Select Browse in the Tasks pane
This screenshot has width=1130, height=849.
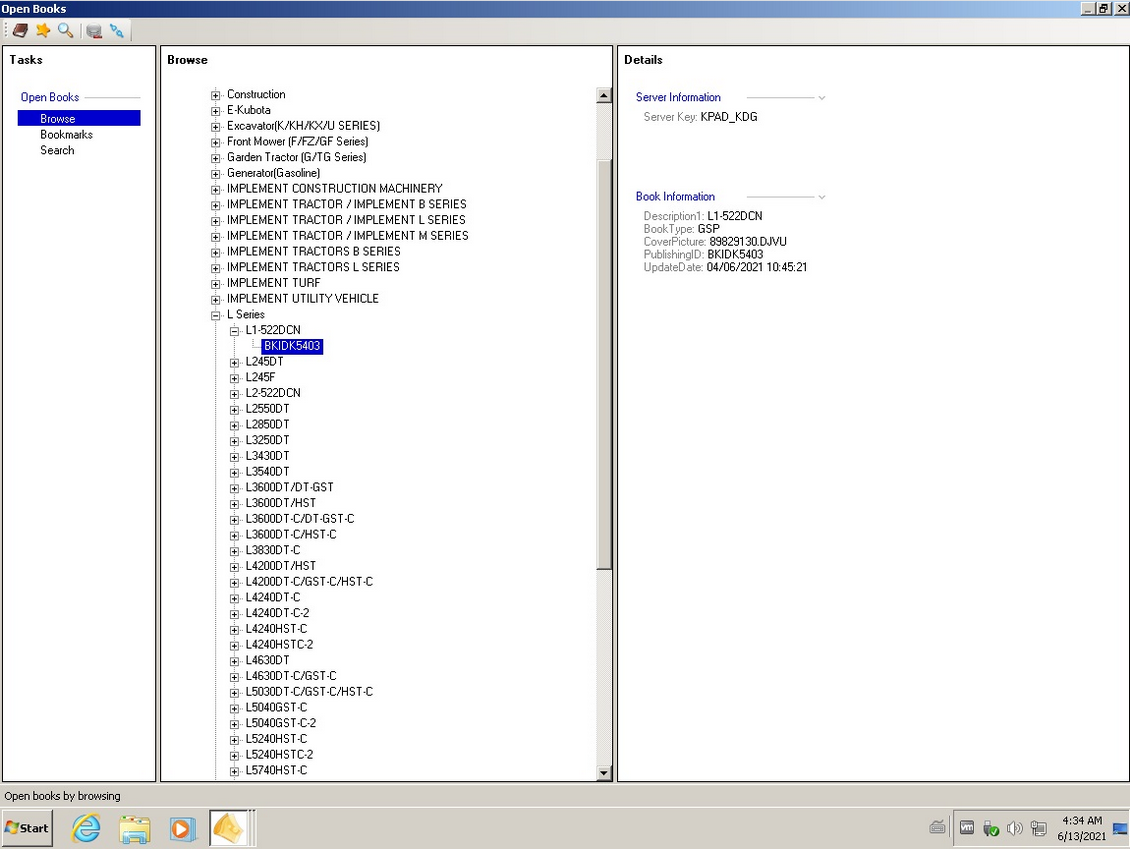[x=79, y=118]
